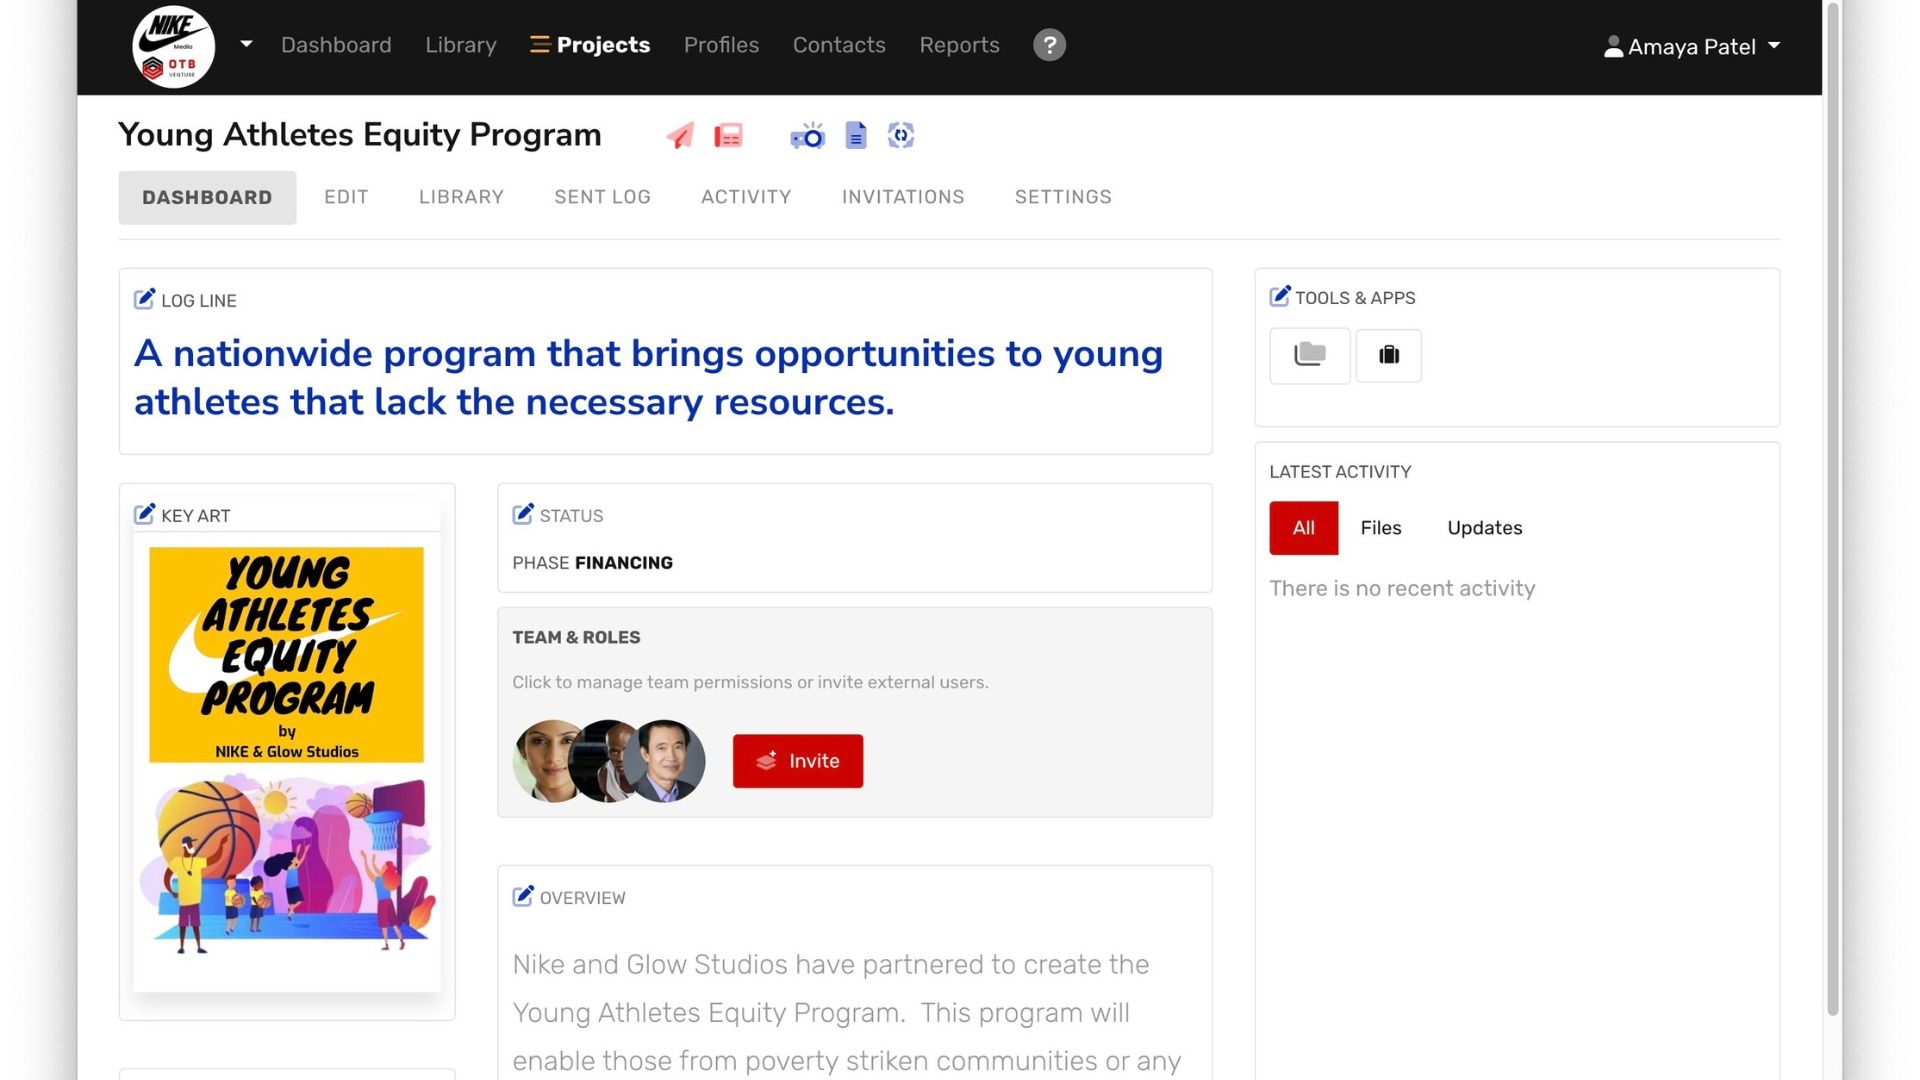This screenshot has width=1920, height=1080.
Task: Switch to the Files activity filter
Action: point(1380,528)
